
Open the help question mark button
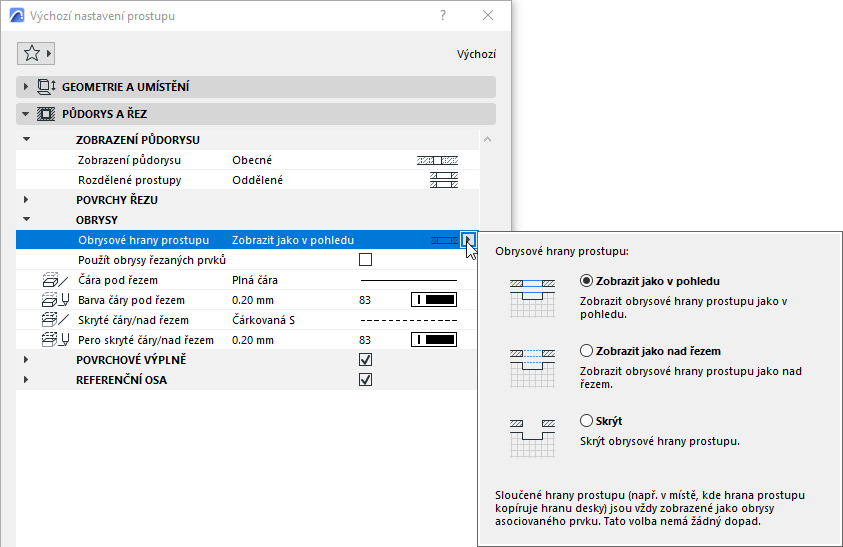pyautogui.click(x=443, y=16)
